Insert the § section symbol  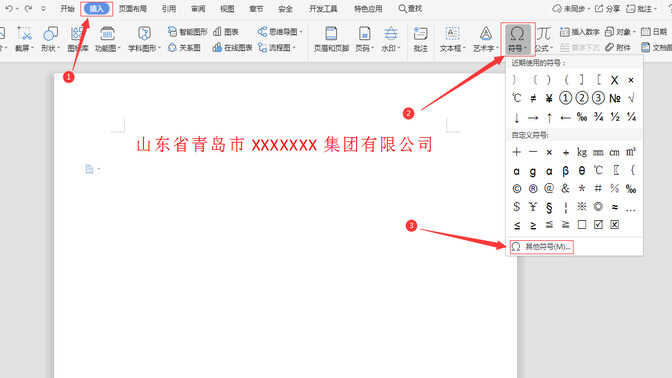coord(549,207)
